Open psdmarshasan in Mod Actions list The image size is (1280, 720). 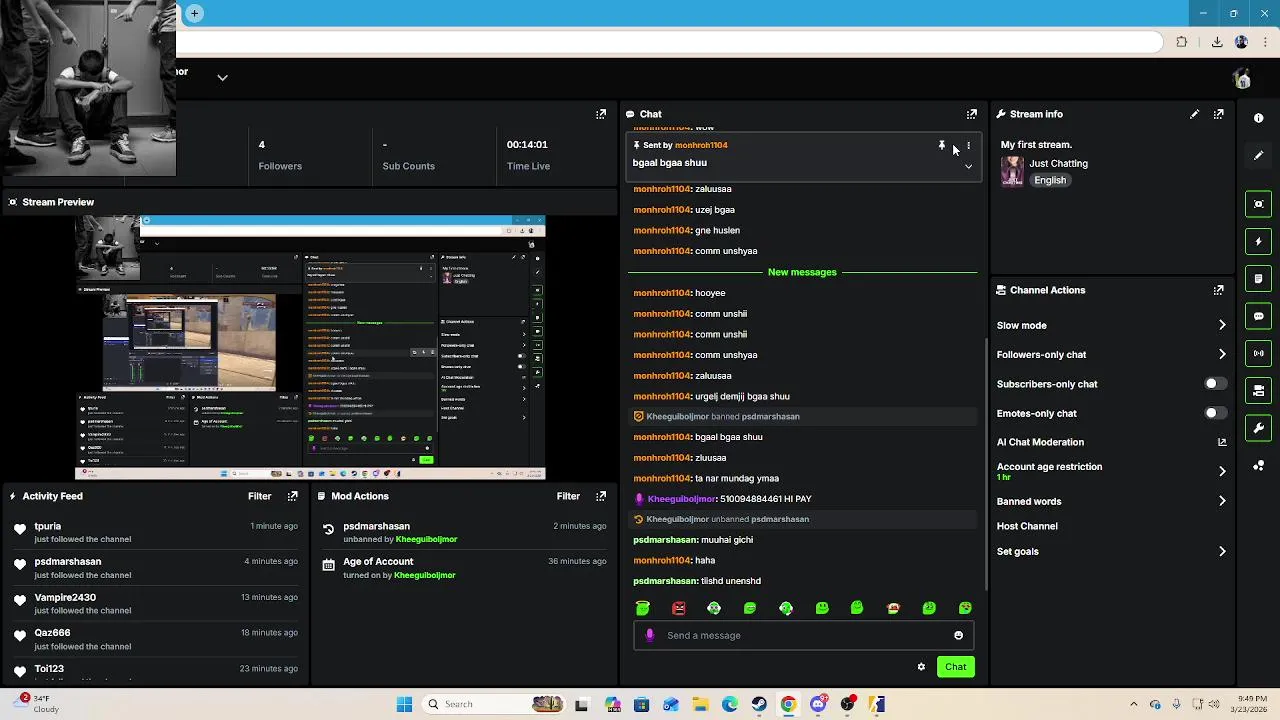point(377,526)
